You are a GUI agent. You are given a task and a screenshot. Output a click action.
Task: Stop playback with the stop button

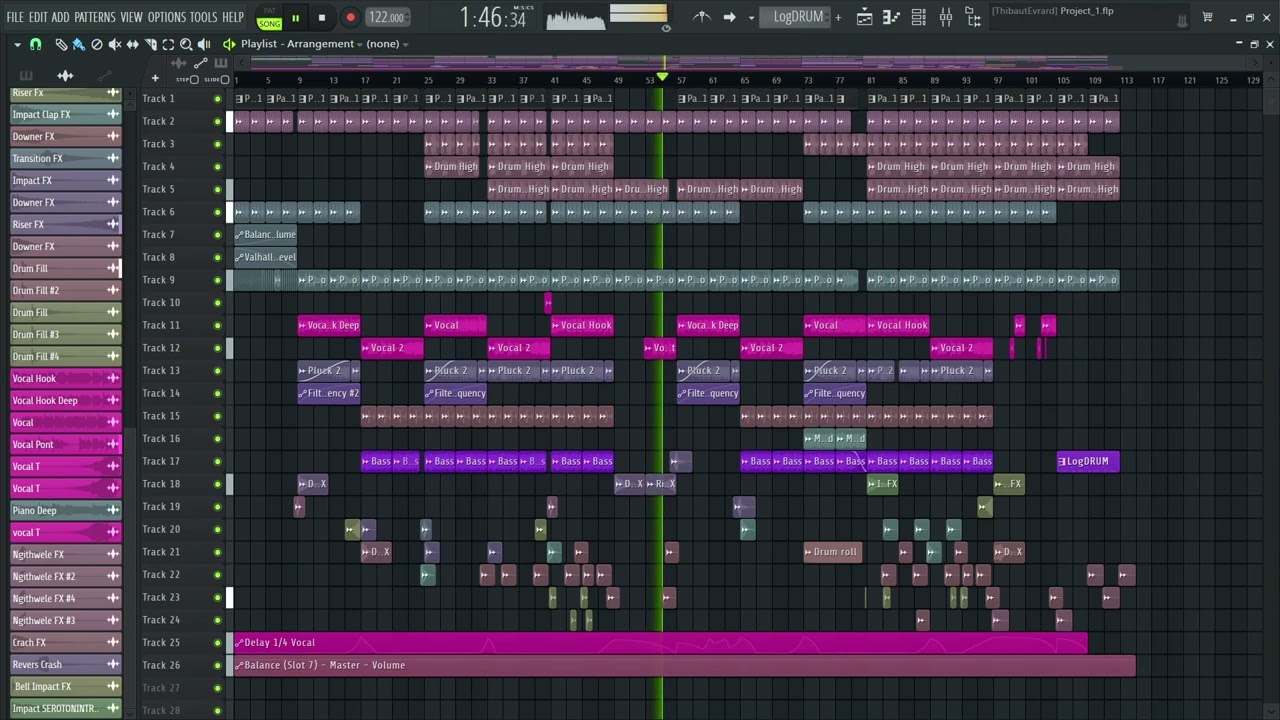click(x=322, y=17)
